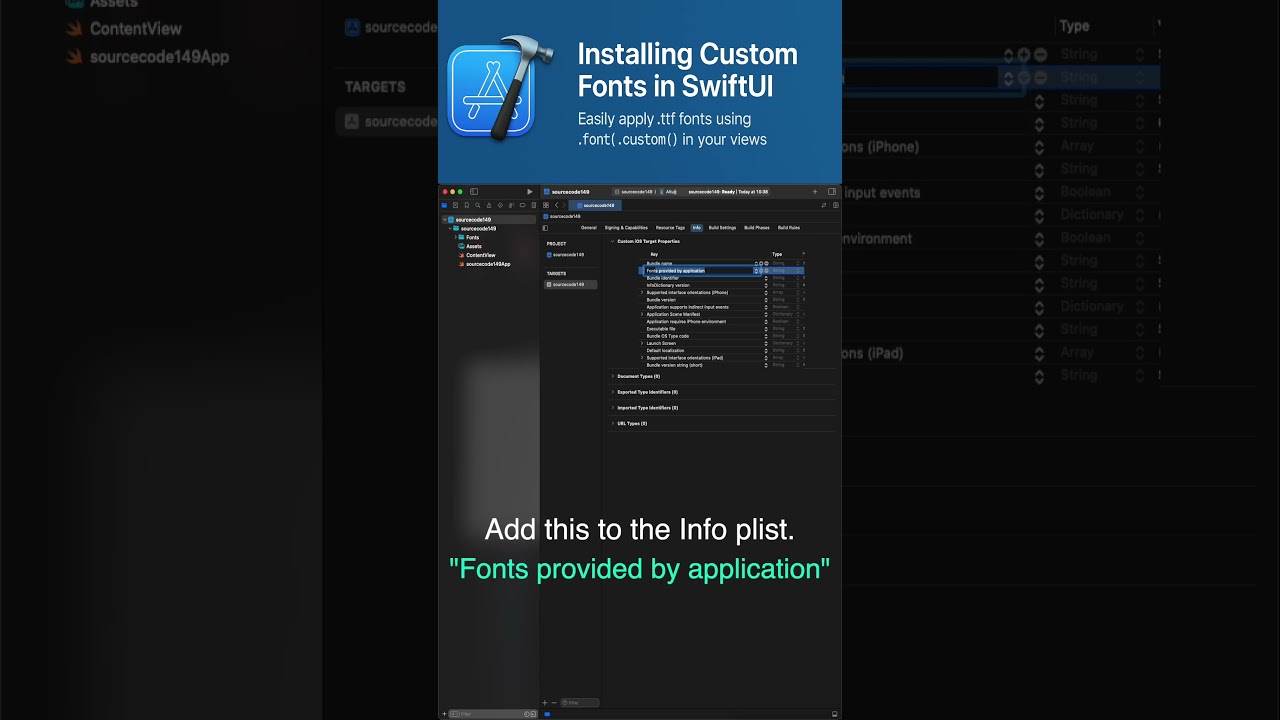Open the Project navigator folder icon

[x=444, y=205]
